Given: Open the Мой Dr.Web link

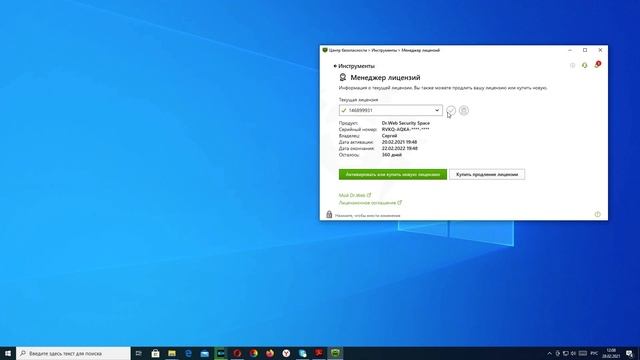Looking at the screenshot, I should tap(355, 196).
